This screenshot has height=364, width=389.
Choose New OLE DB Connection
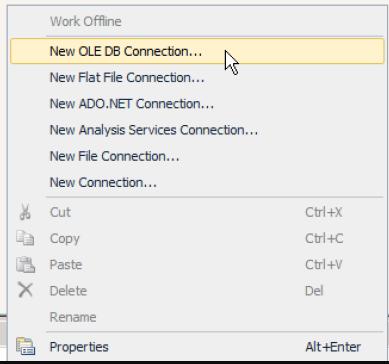(x=197, y=51)
